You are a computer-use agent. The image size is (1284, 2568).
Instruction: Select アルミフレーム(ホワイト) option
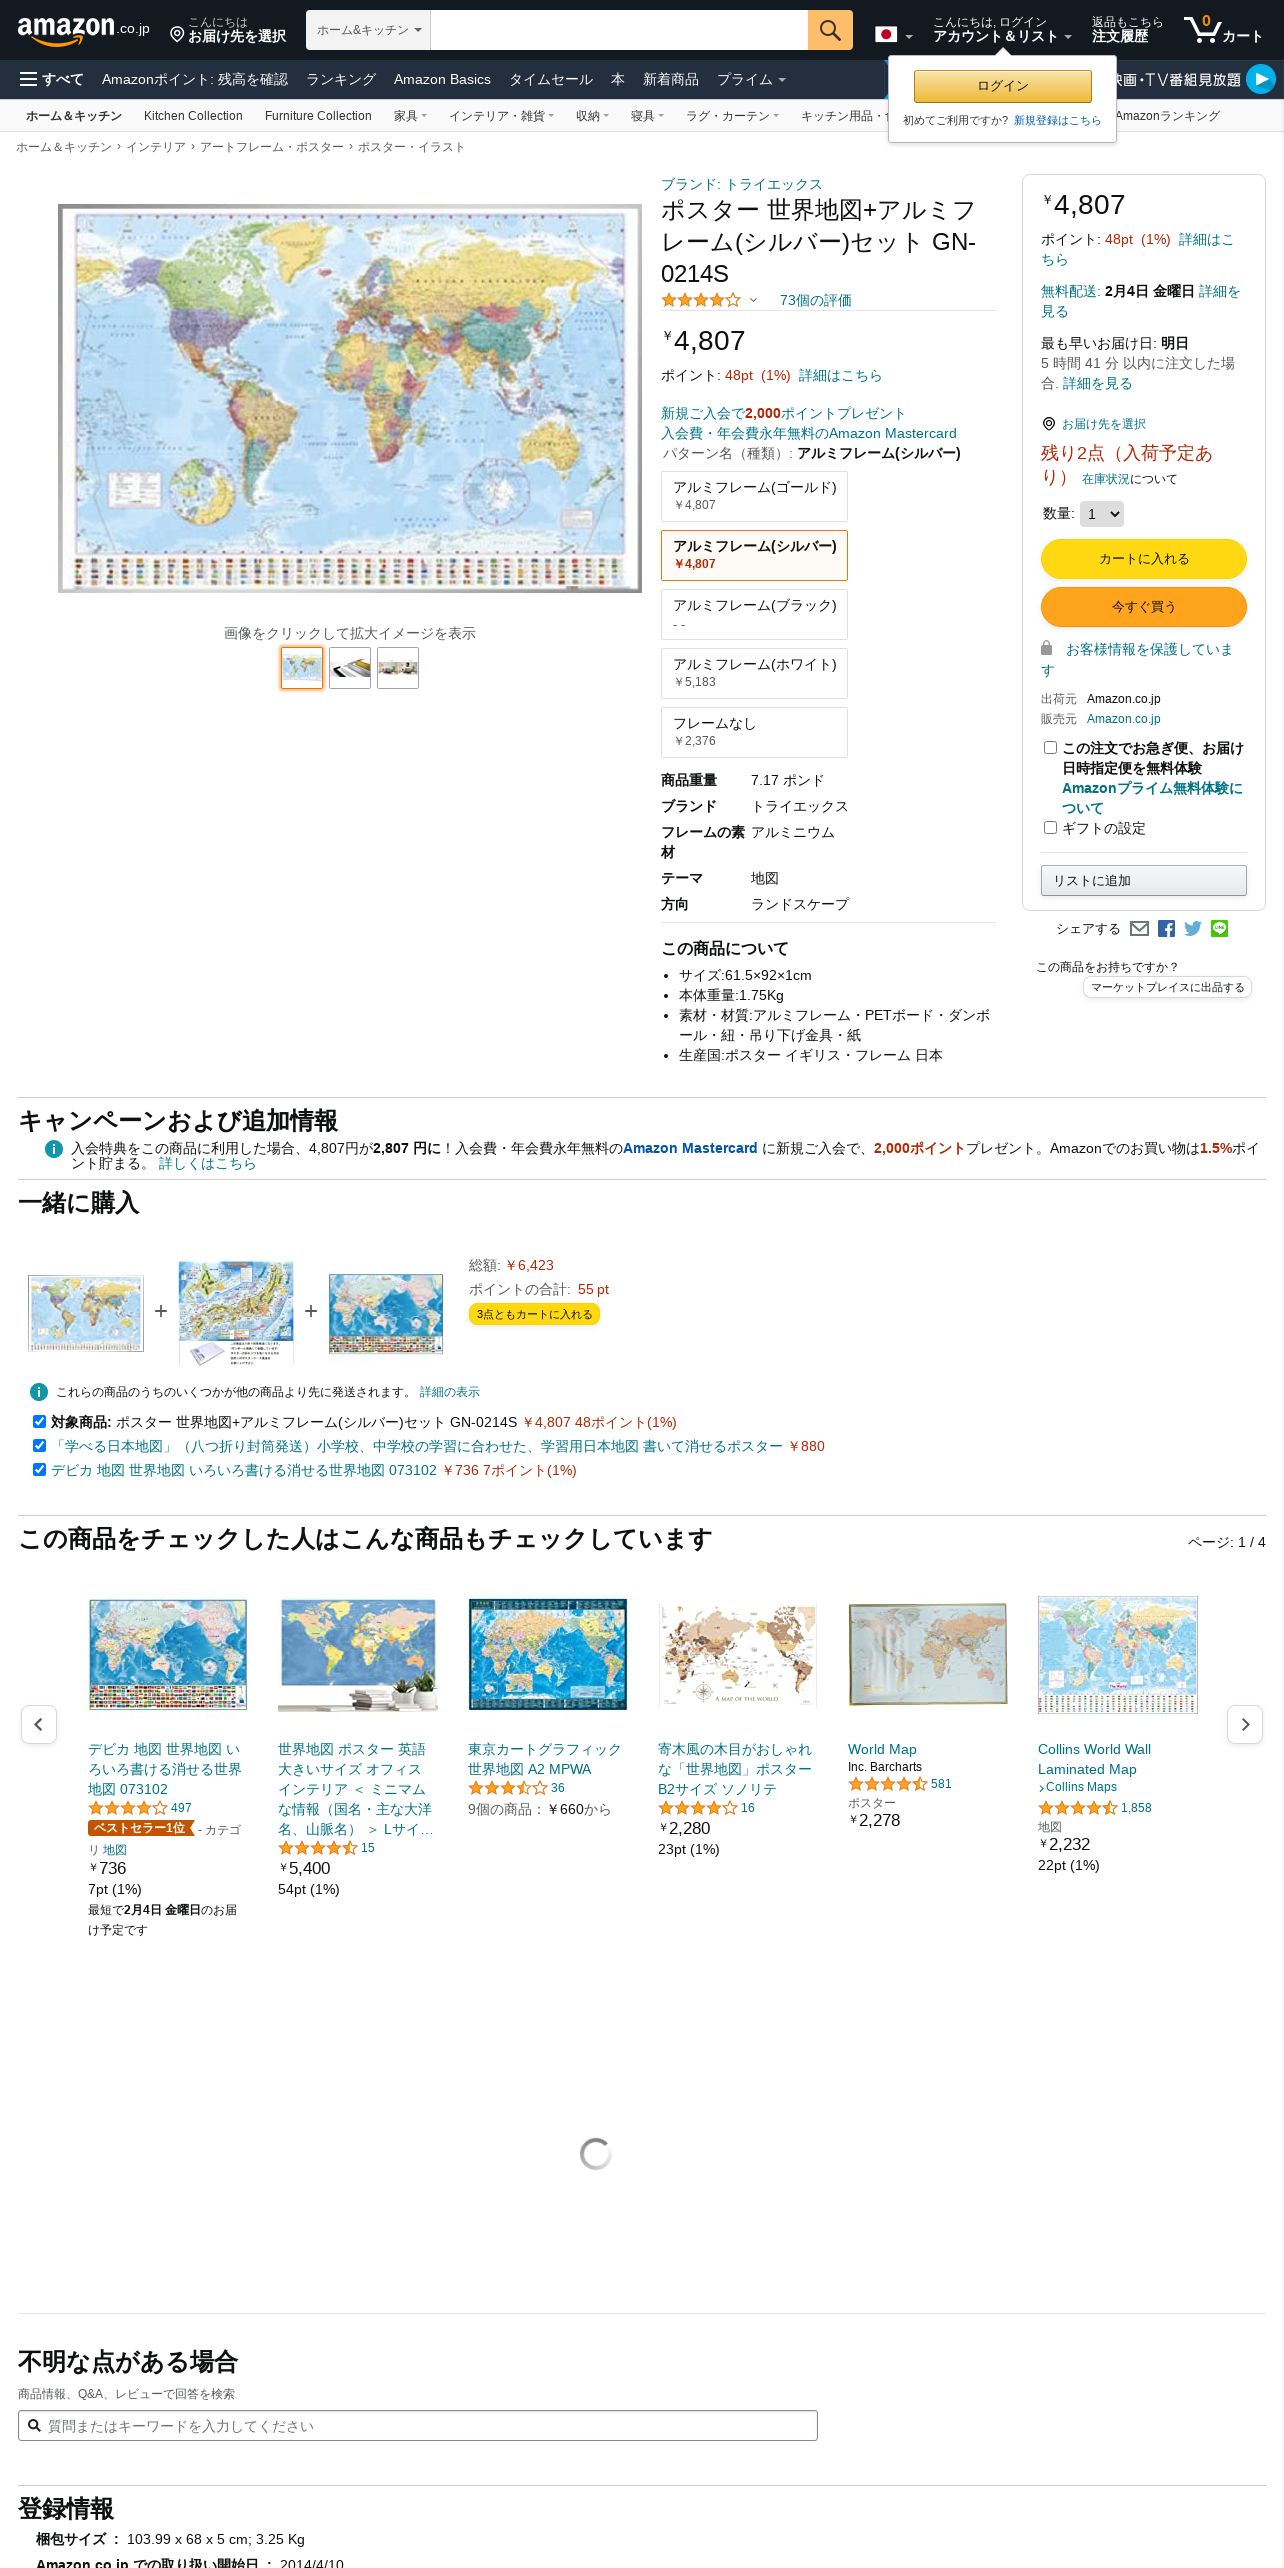point(754,673)
